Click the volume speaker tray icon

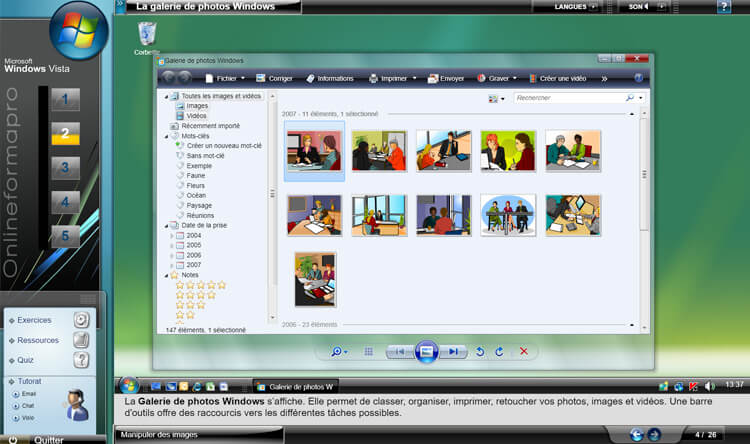(x=710, y=386)
